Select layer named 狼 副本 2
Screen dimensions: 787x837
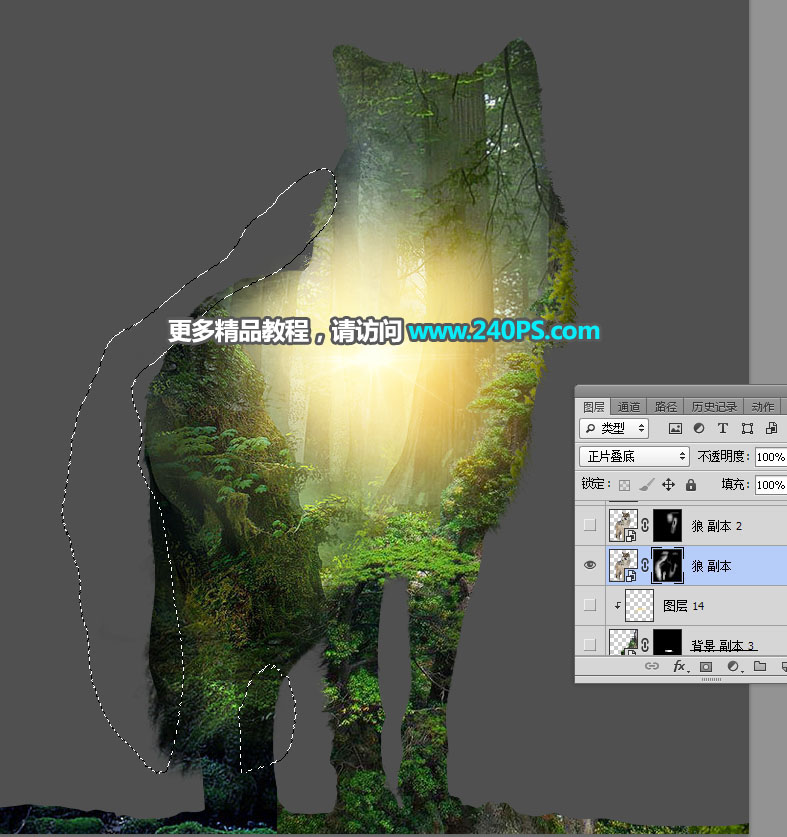click(717, 526)
